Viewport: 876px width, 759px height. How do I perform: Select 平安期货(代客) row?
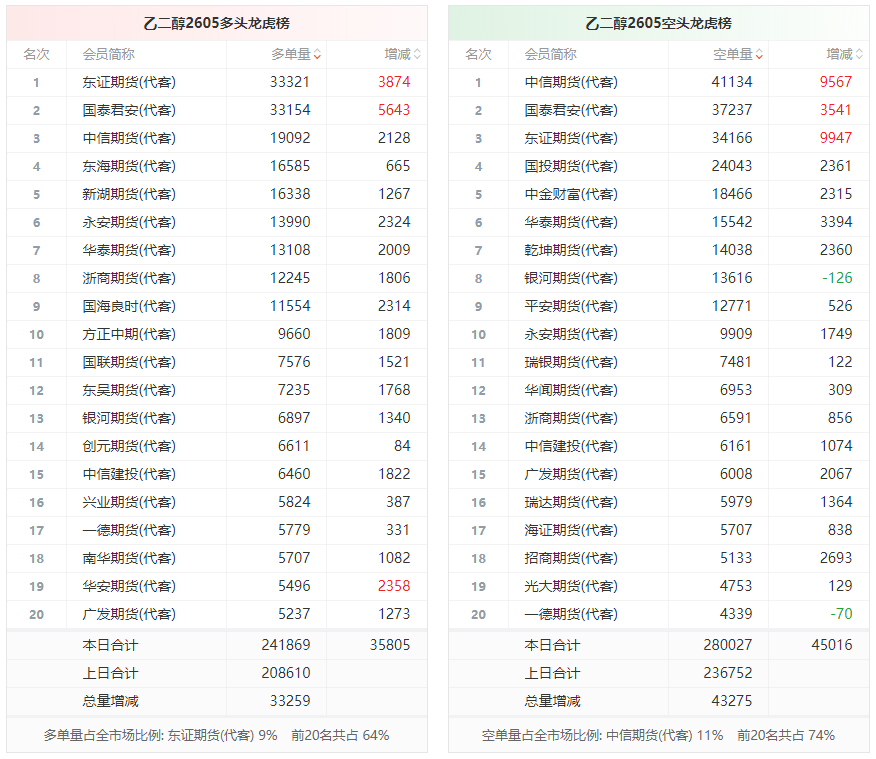coord(659,306)
